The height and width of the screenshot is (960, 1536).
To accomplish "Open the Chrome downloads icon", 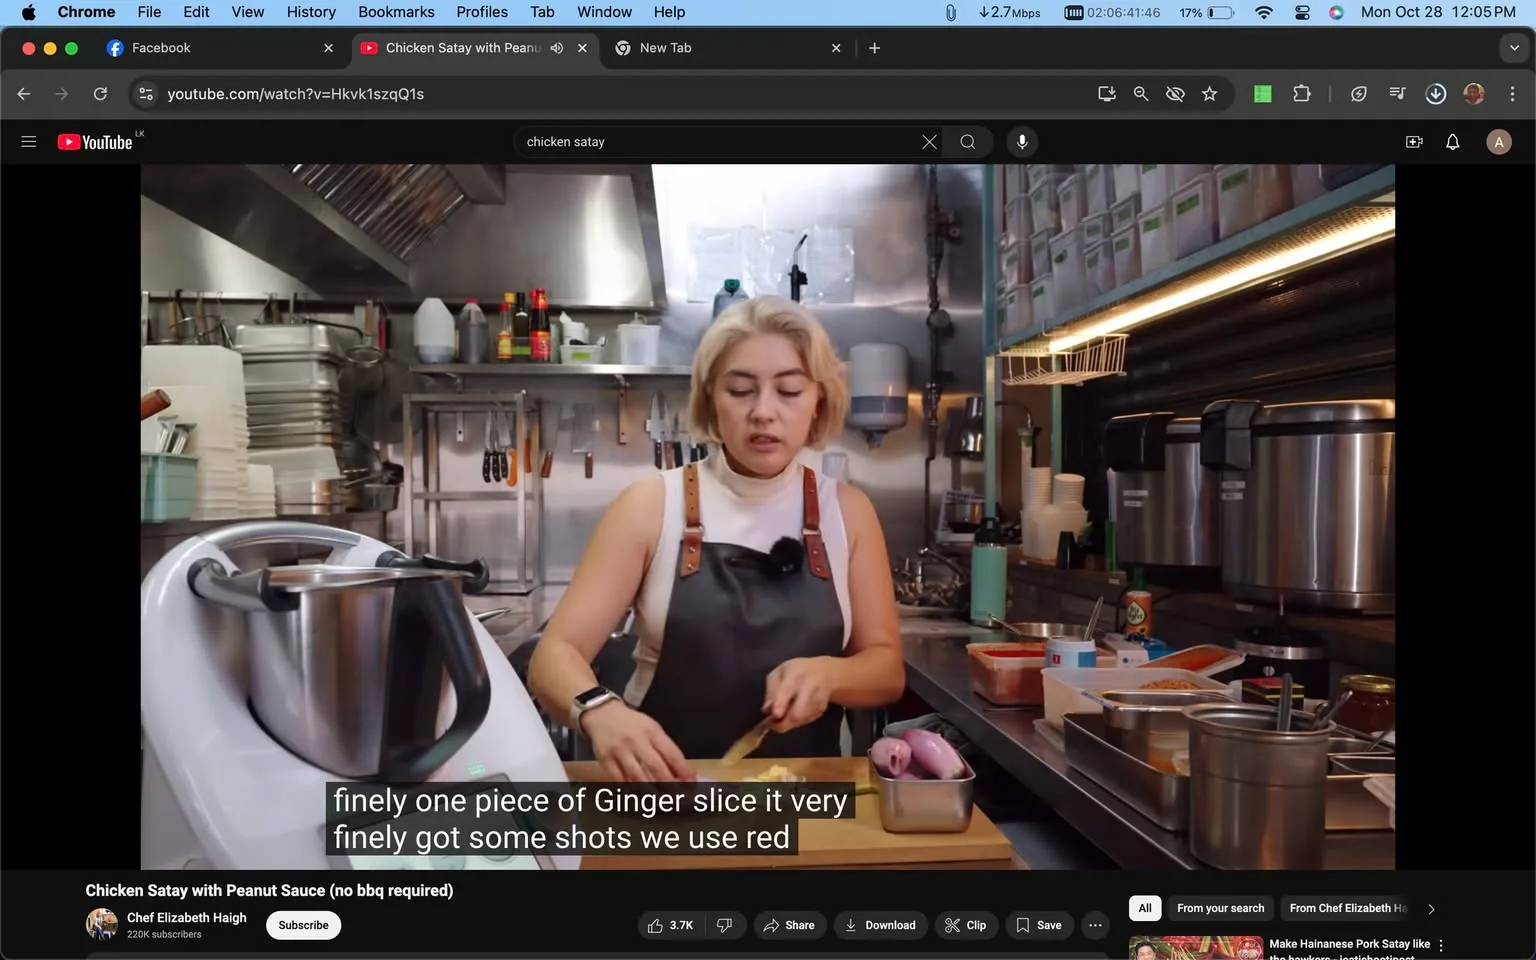I will coord(1435,93).
